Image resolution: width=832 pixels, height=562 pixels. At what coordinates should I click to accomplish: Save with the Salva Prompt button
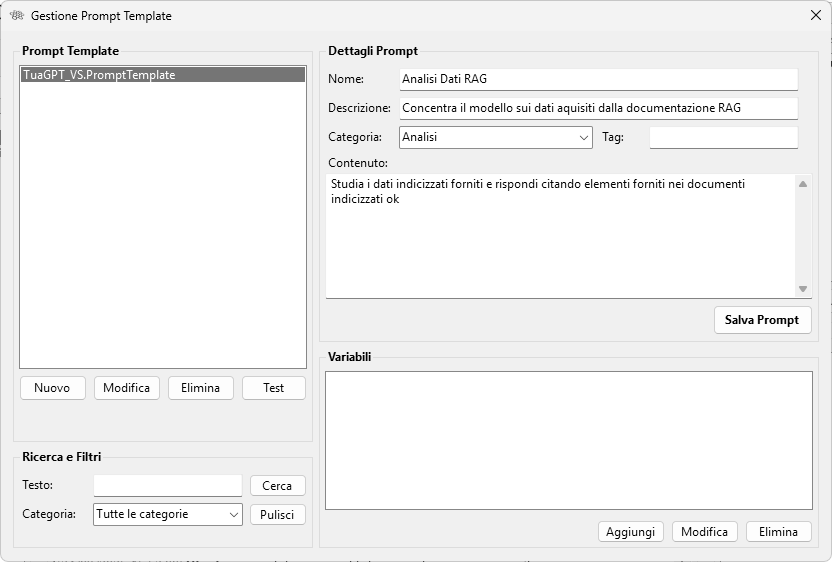tap(762, 320)
